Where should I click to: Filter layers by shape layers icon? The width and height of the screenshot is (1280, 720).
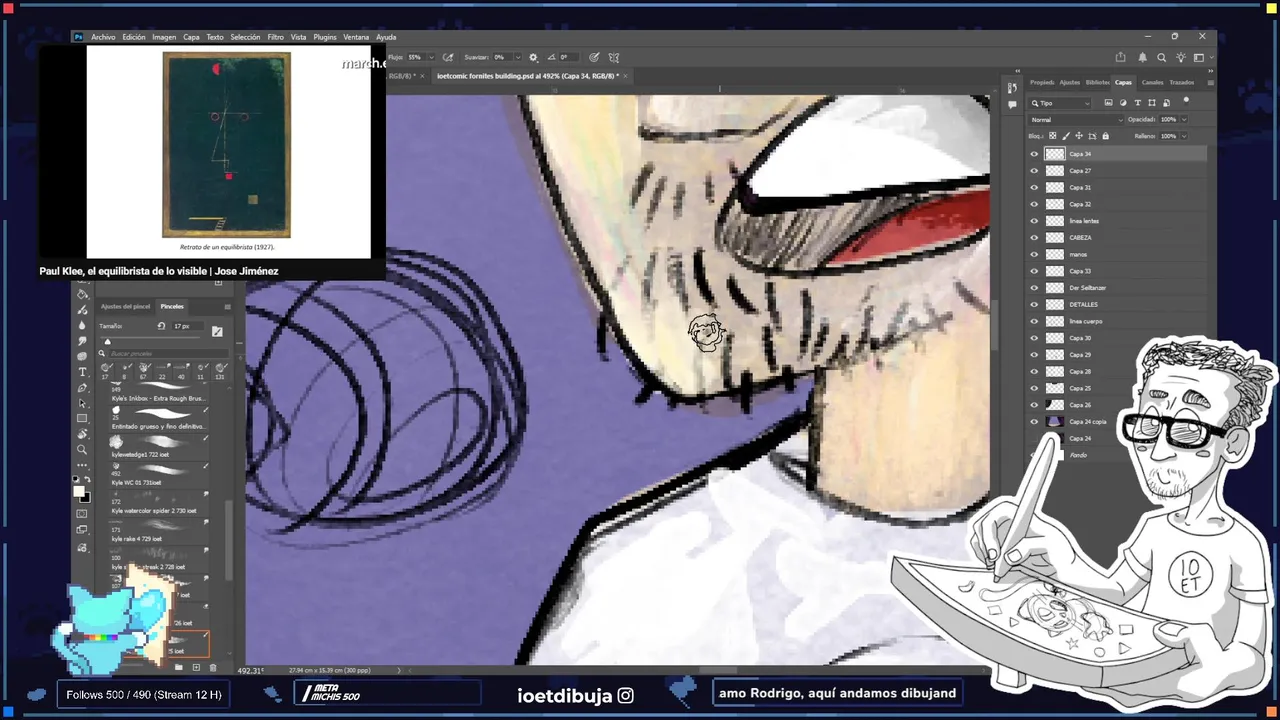1152,103
